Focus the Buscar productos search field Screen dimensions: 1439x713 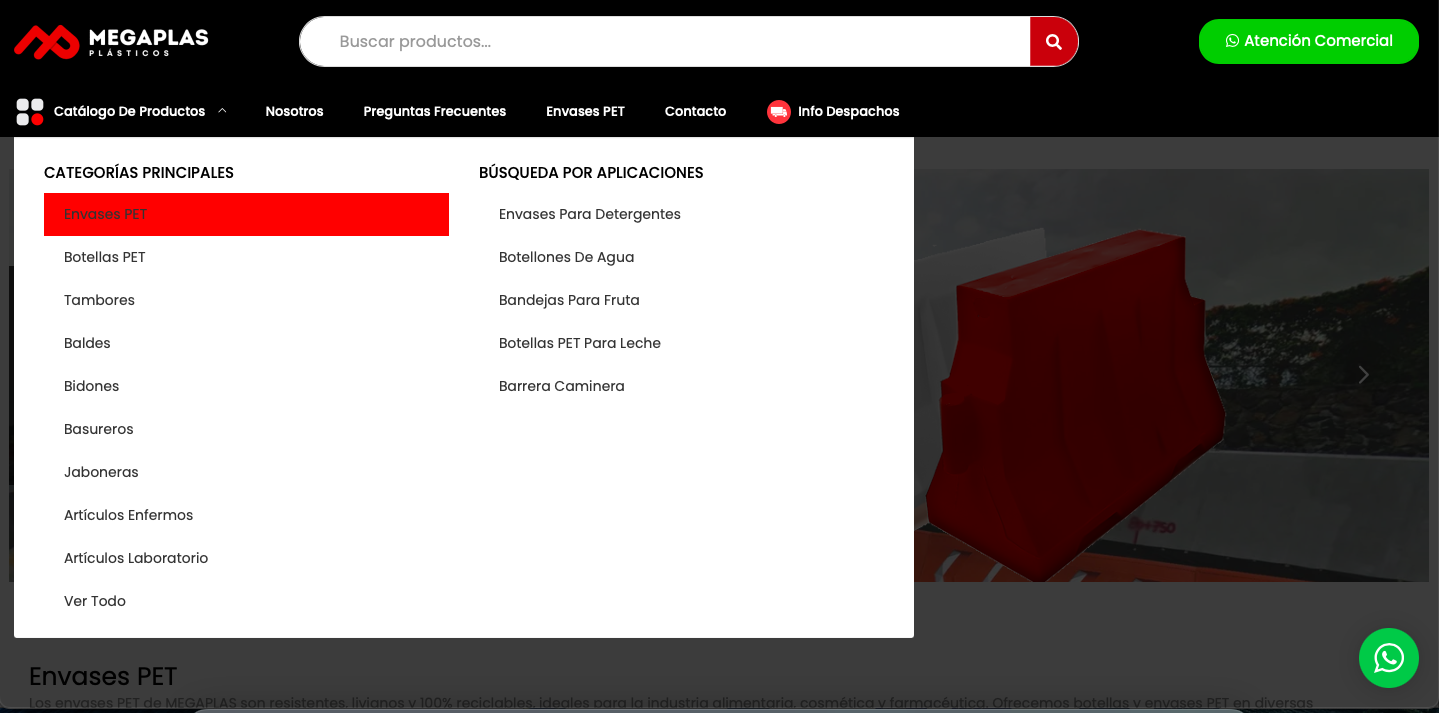coord(665,41)
